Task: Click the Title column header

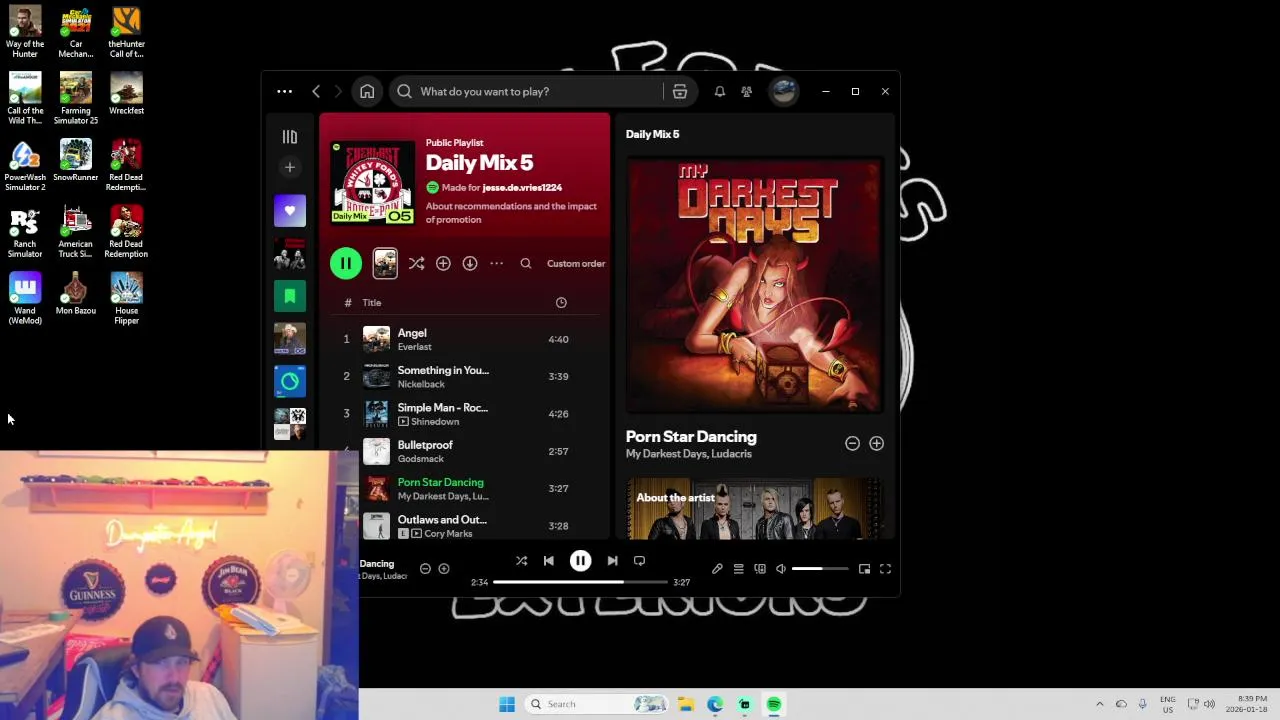Action: 372,302
